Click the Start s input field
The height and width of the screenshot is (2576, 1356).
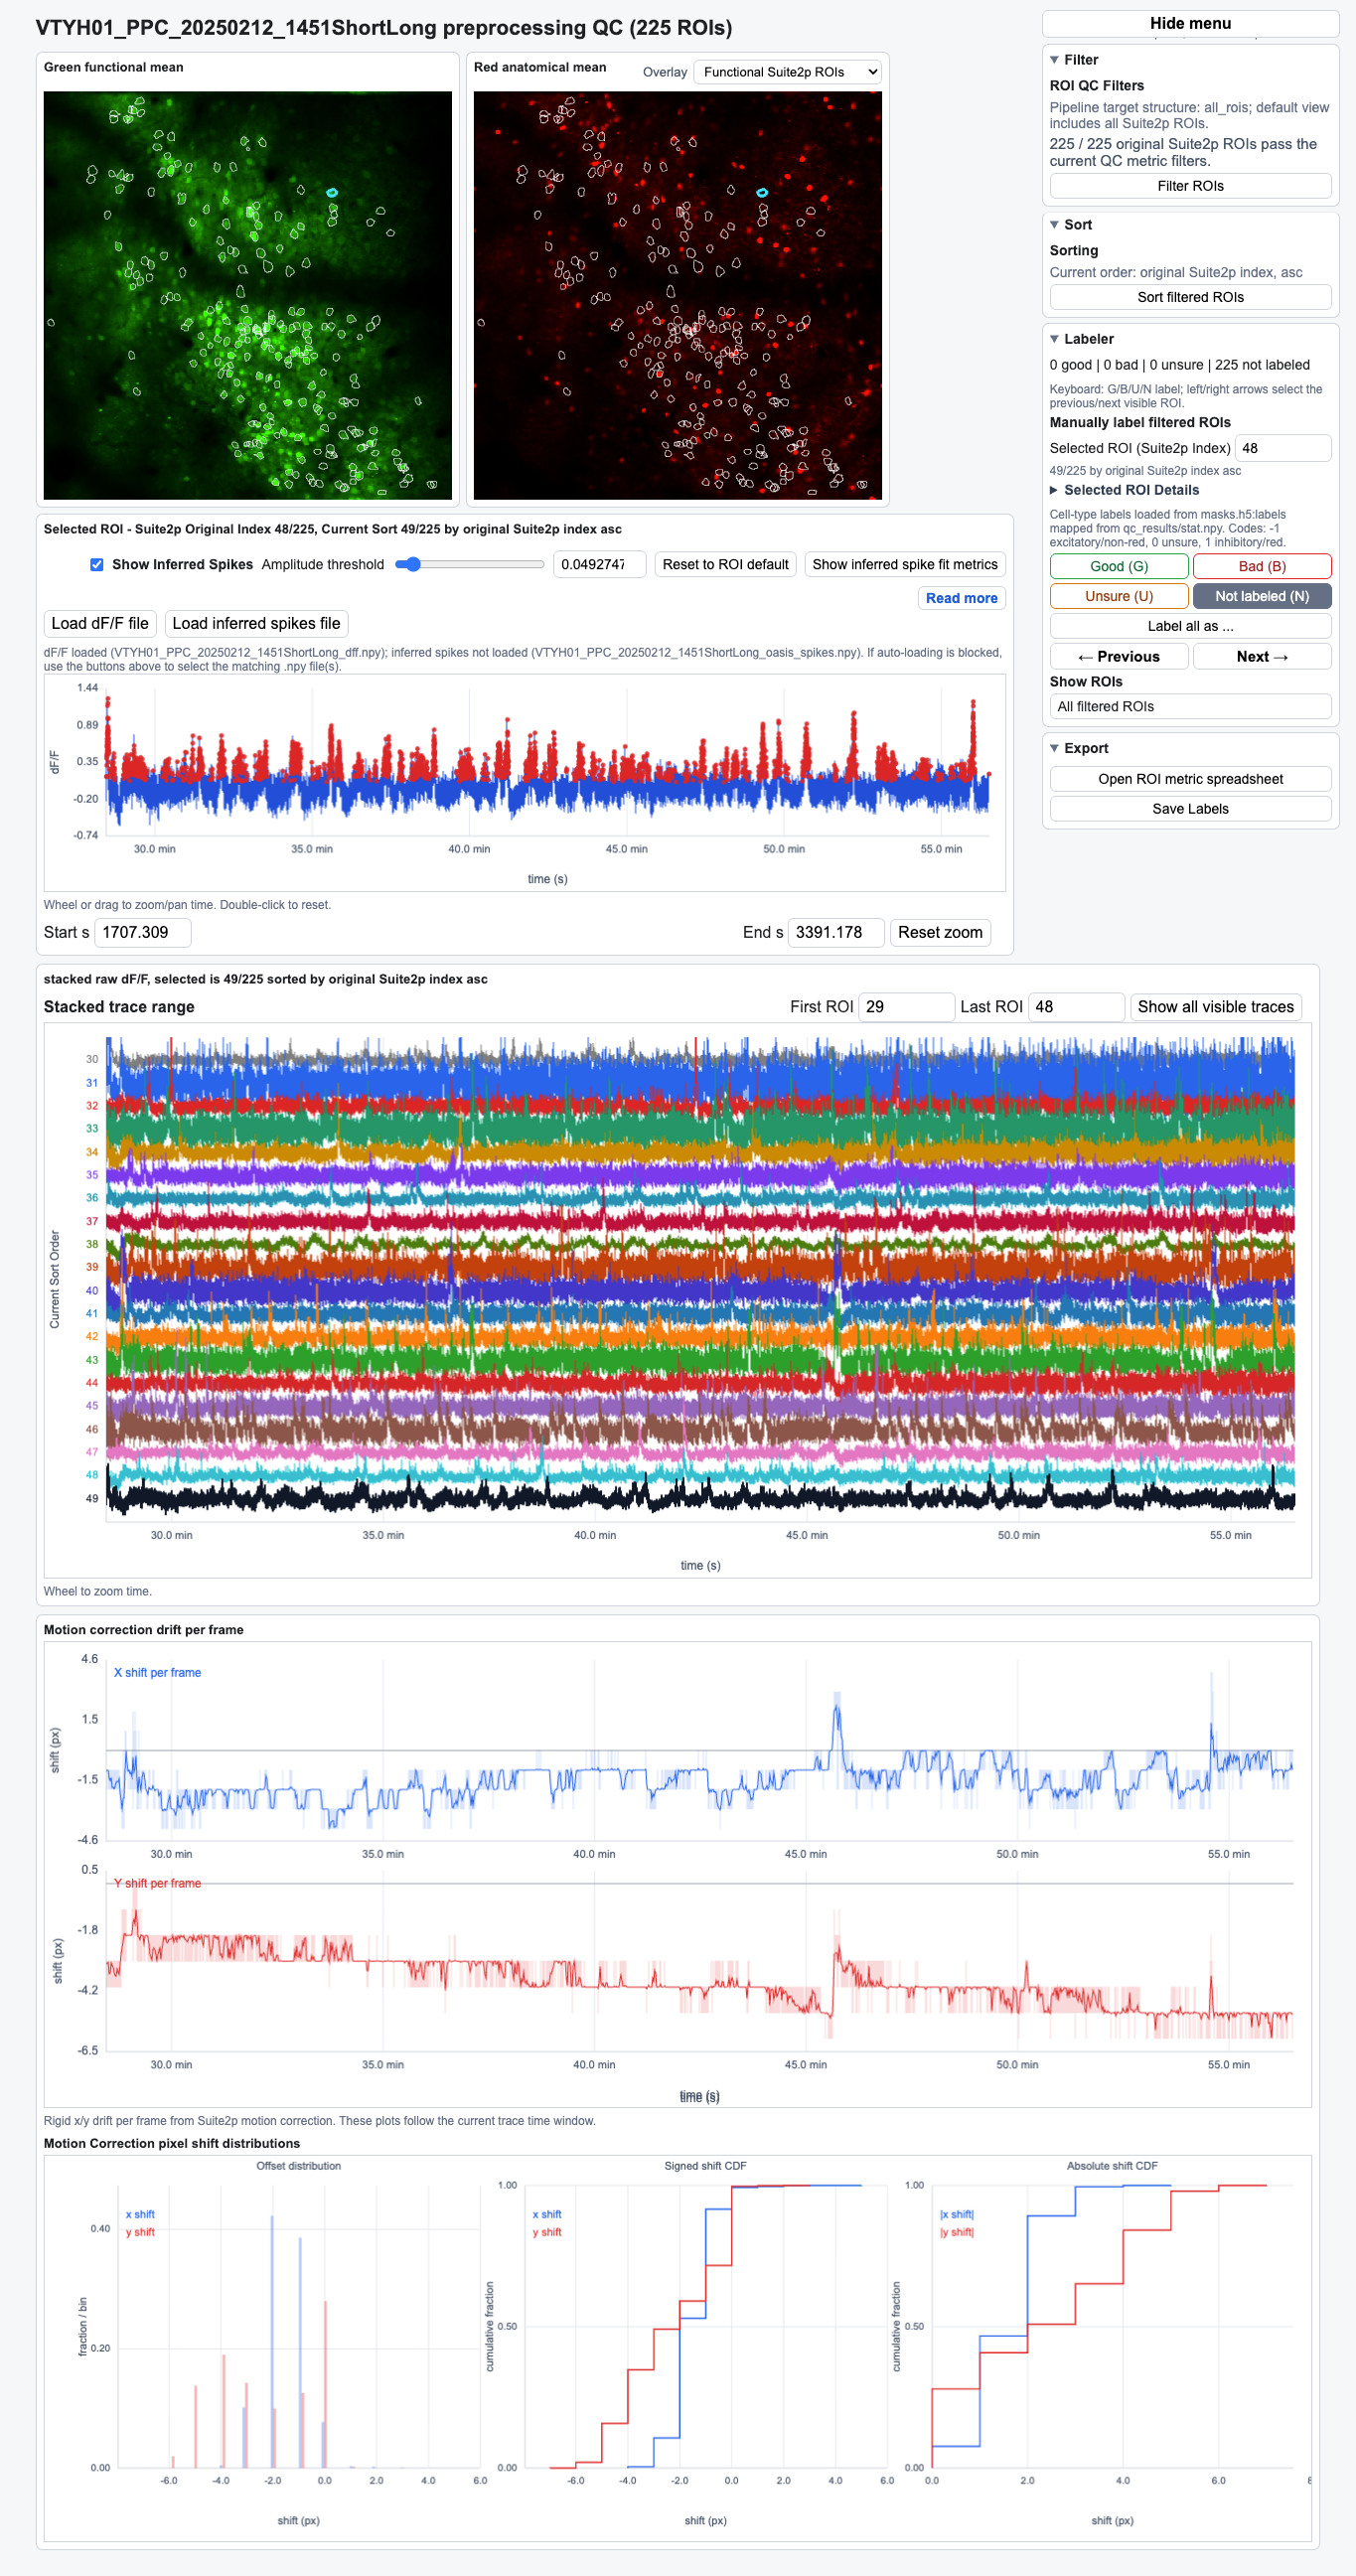click(x=142, y=932)
